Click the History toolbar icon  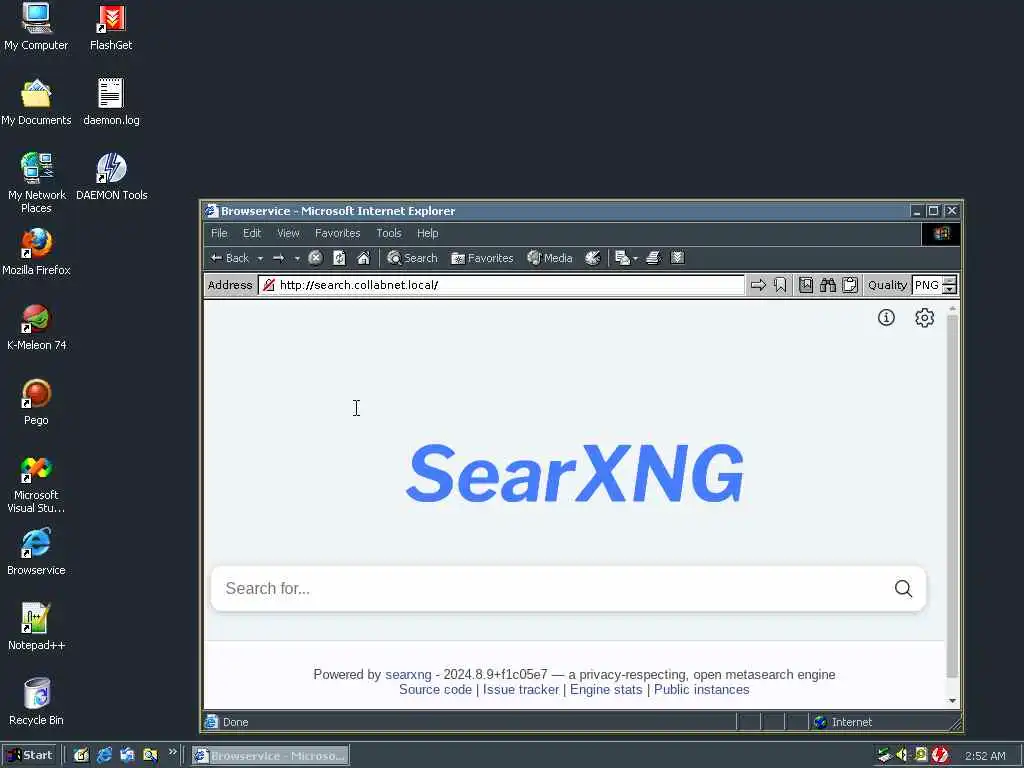593,258
